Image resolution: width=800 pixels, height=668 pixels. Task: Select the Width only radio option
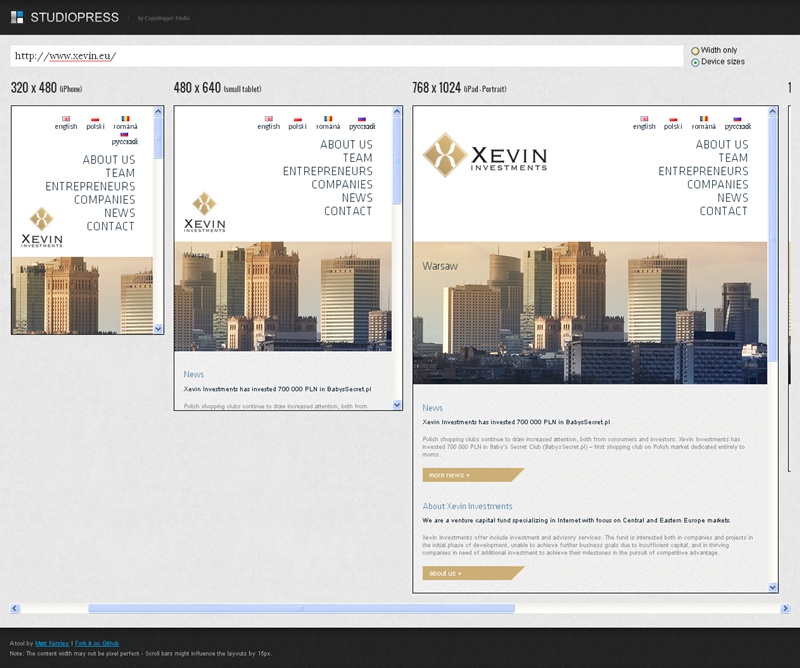tap(695, 50)
